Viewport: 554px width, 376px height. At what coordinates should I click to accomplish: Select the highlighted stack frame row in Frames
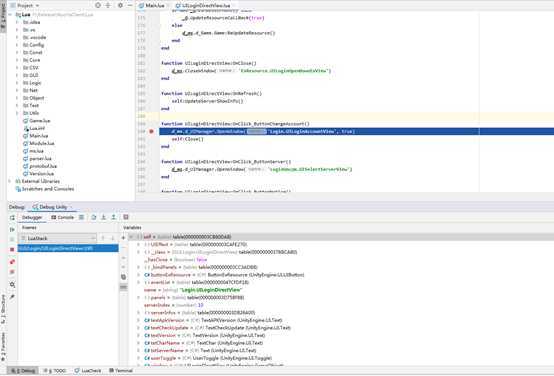(x=68, y=248)
